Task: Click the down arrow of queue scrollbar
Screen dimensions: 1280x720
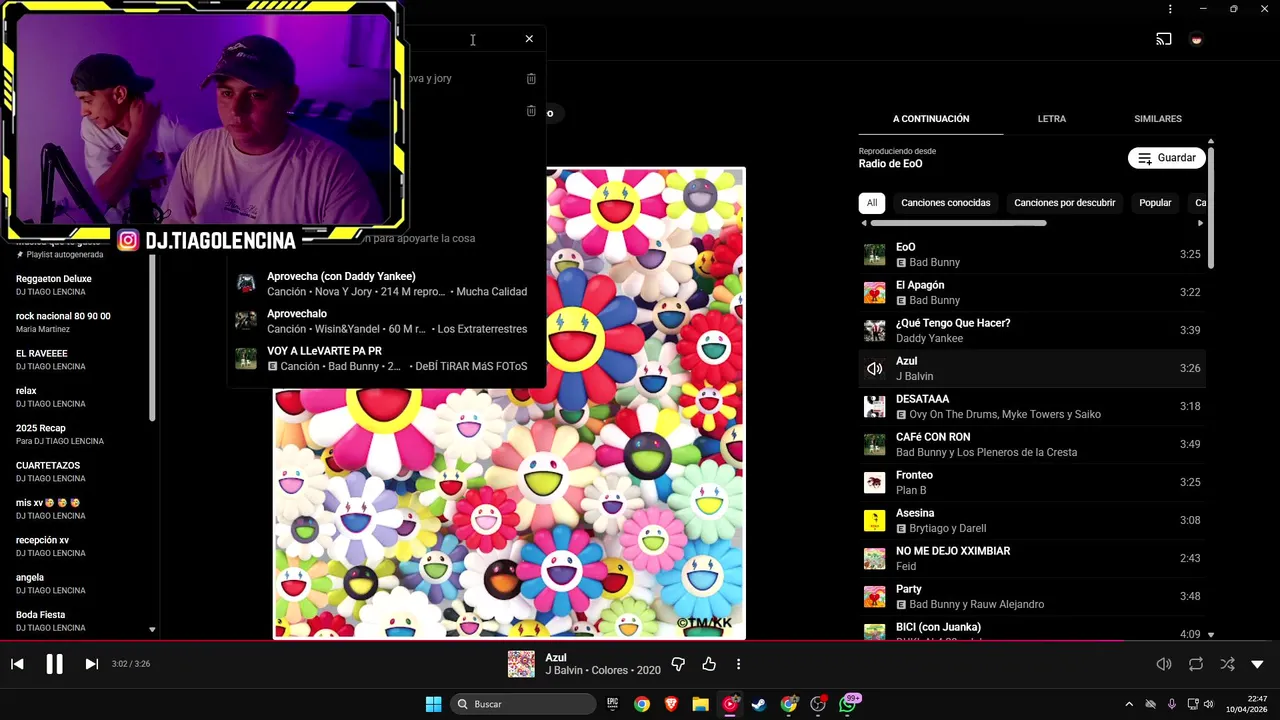Action: point(1211,634)
